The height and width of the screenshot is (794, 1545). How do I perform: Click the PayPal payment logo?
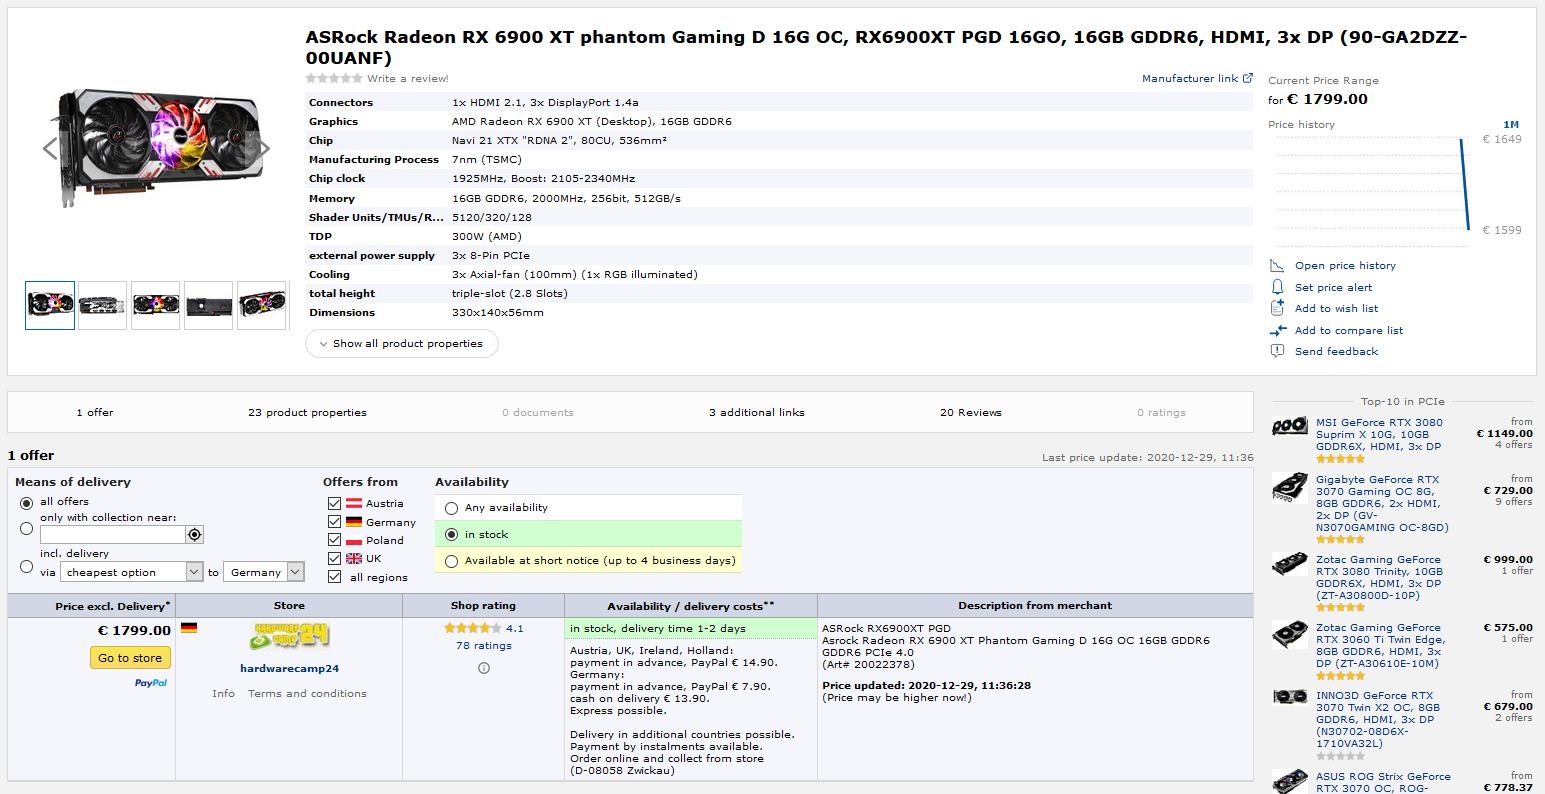(151, 683)
